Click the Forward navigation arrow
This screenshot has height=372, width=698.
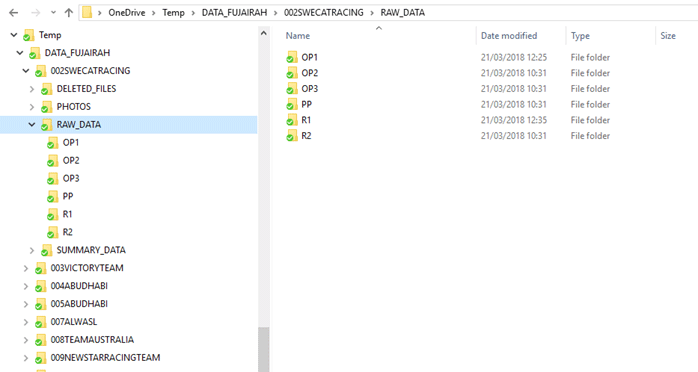pyautogui.click(x=36, y=13)
